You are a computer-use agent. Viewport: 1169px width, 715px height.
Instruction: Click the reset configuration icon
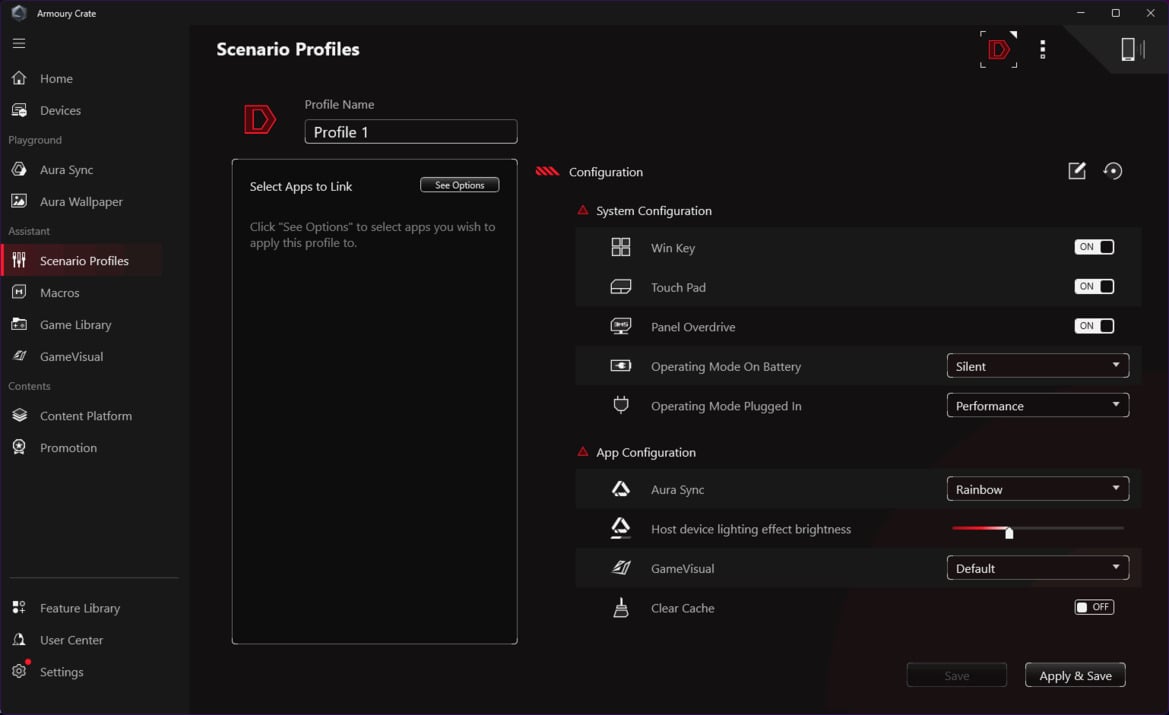pos(1112,171)
